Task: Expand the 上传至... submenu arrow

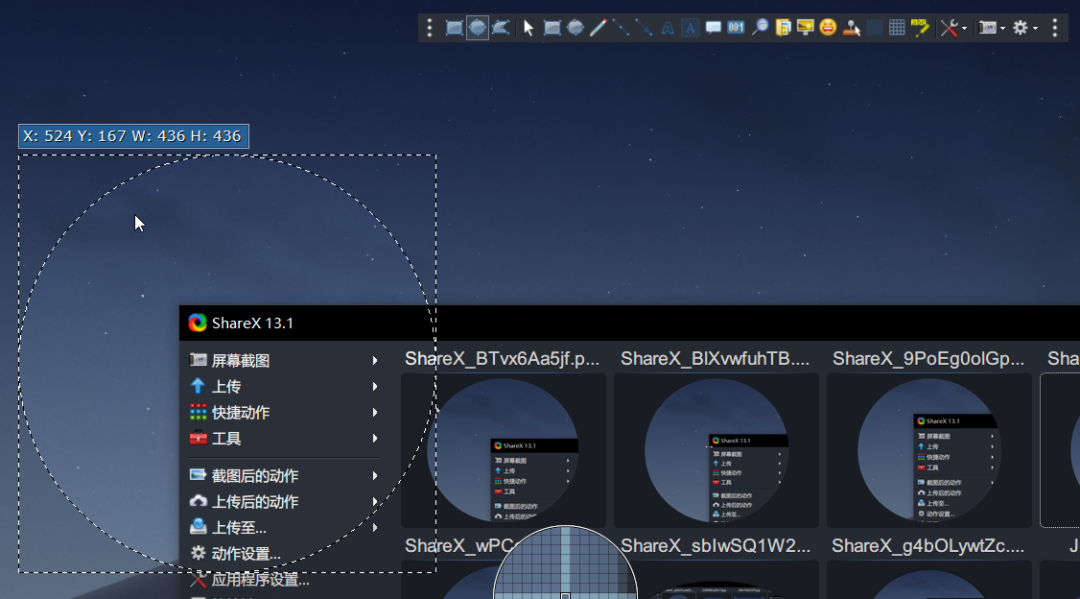Action: pos(375,528)
